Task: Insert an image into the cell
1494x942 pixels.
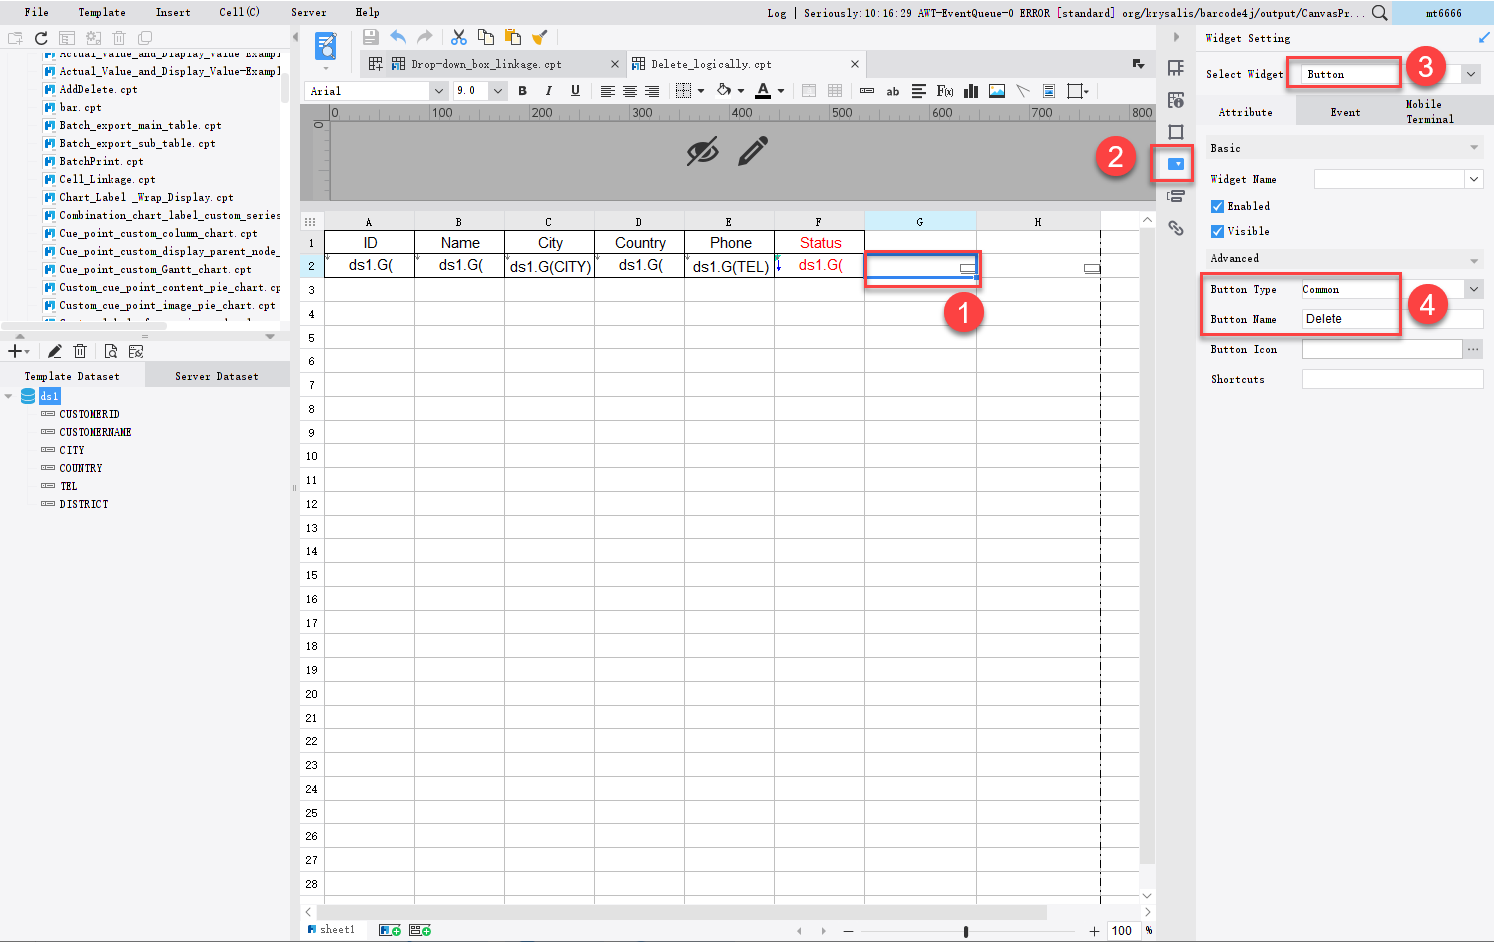Action: click(x=996, y=91)
